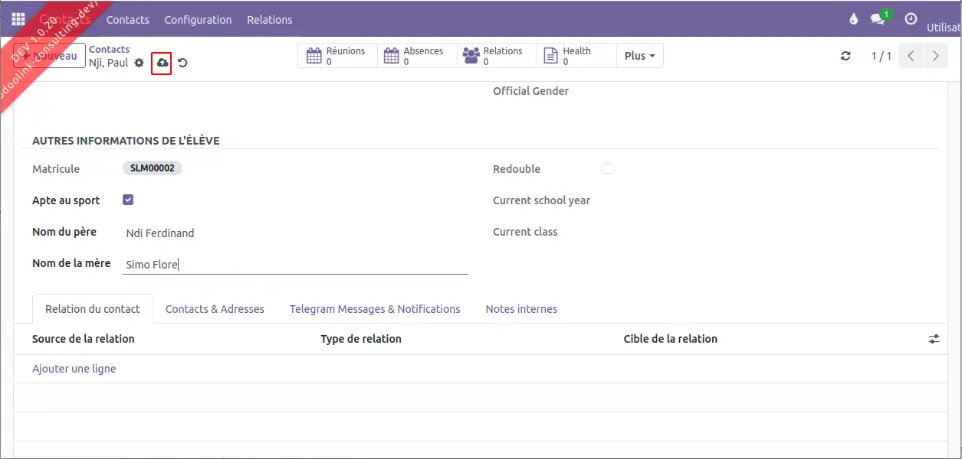Check the Redouble checkbox
The width and height of the screenshot is (962, 459).
[607, 169]
